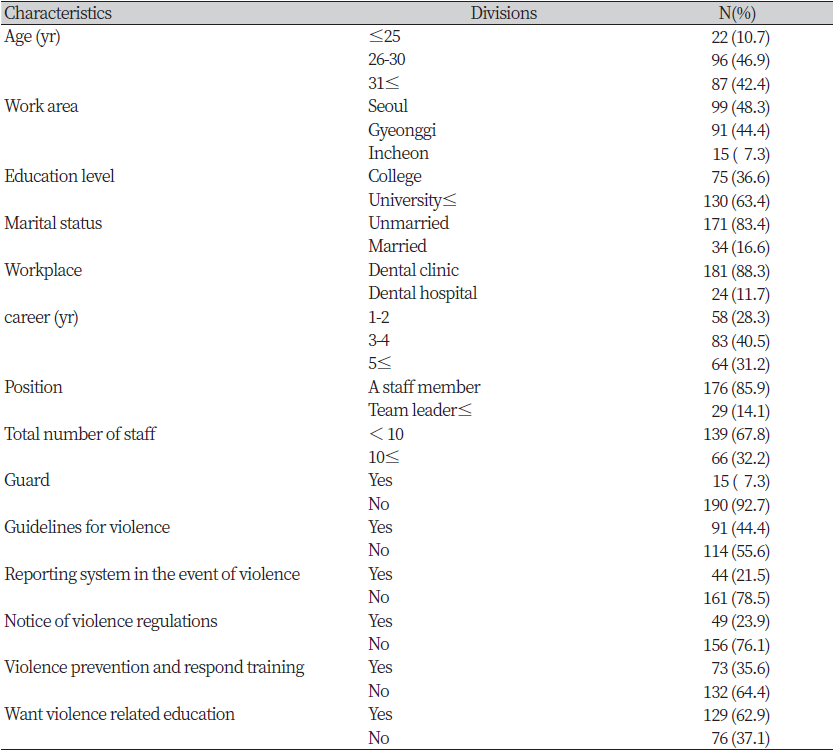Screen dimensions: 834x751
Task: Click the Incheon division cell
Action: click(x=398, y=153)
